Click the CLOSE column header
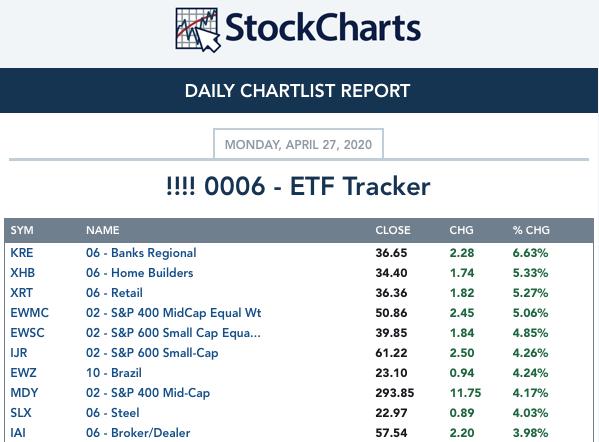 coord(393,230)
